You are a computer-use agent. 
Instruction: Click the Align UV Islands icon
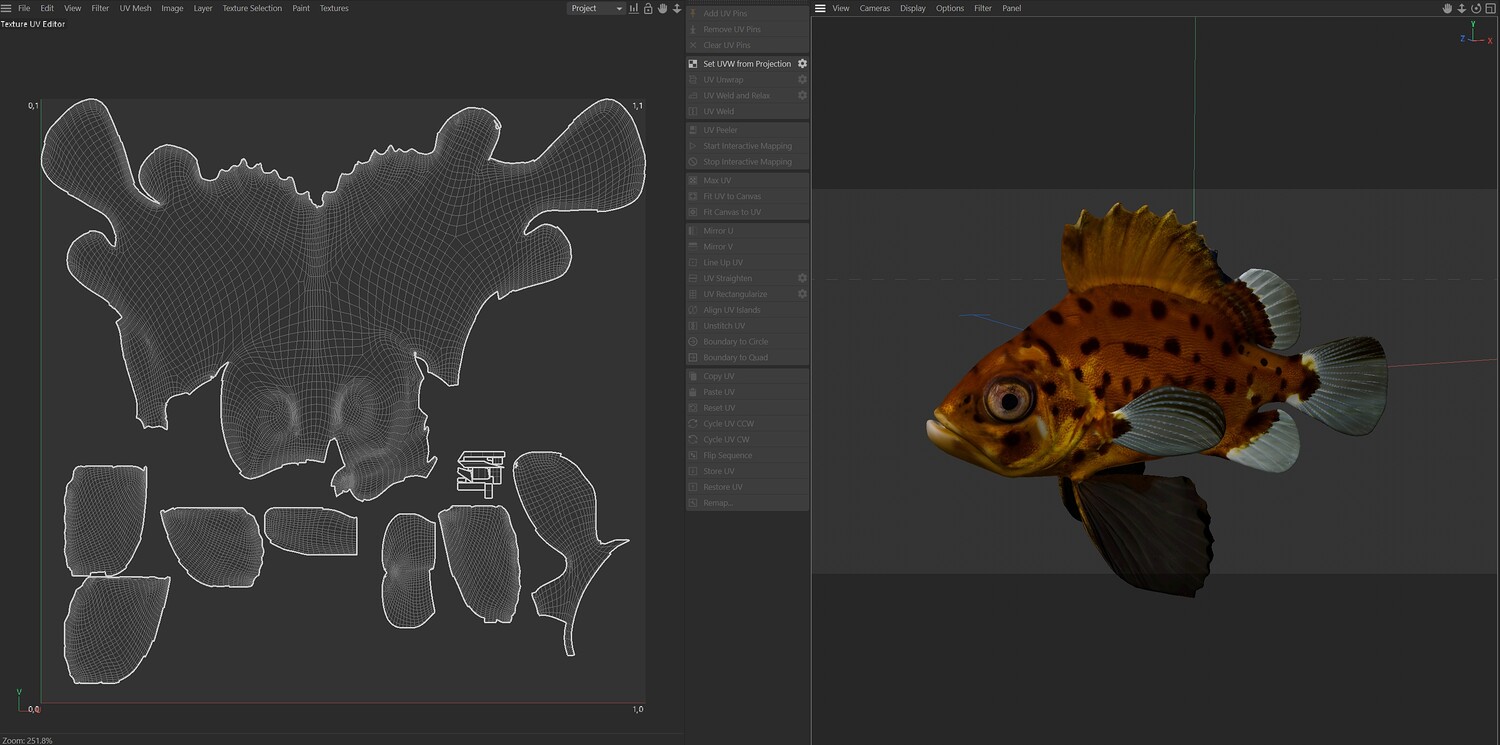pos(693,311)
